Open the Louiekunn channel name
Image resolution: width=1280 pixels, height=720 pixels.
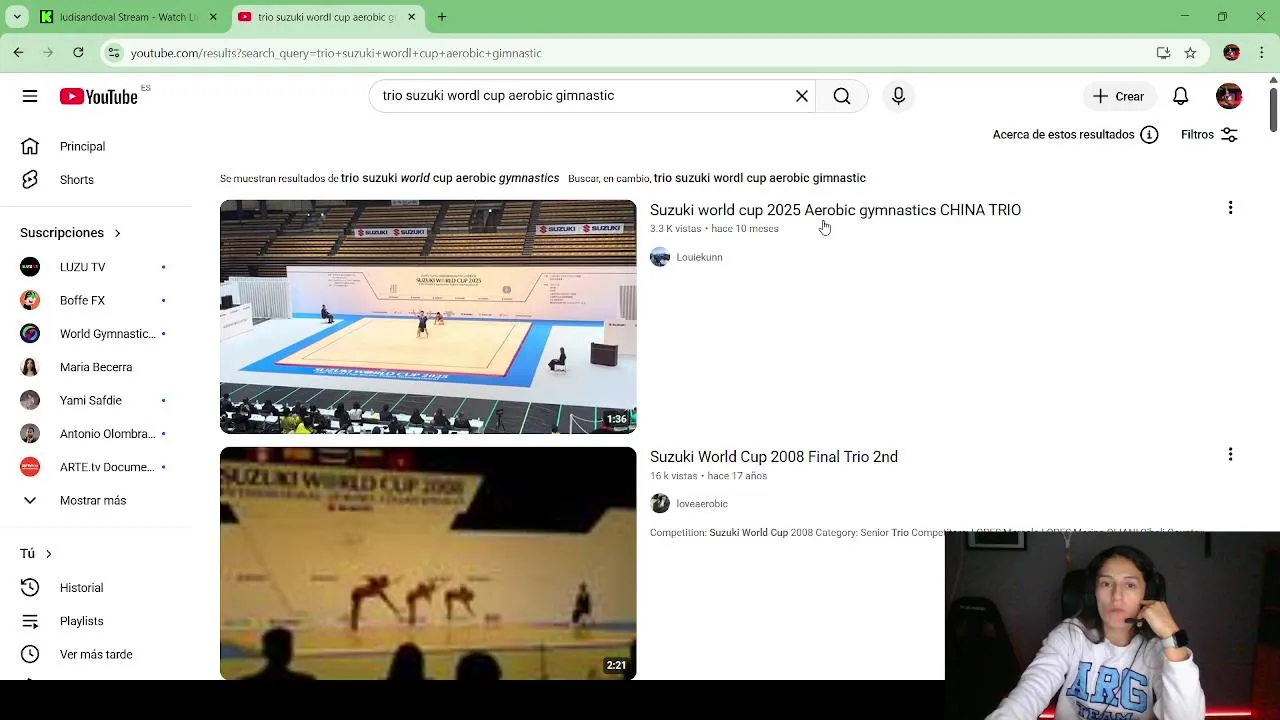699,257
